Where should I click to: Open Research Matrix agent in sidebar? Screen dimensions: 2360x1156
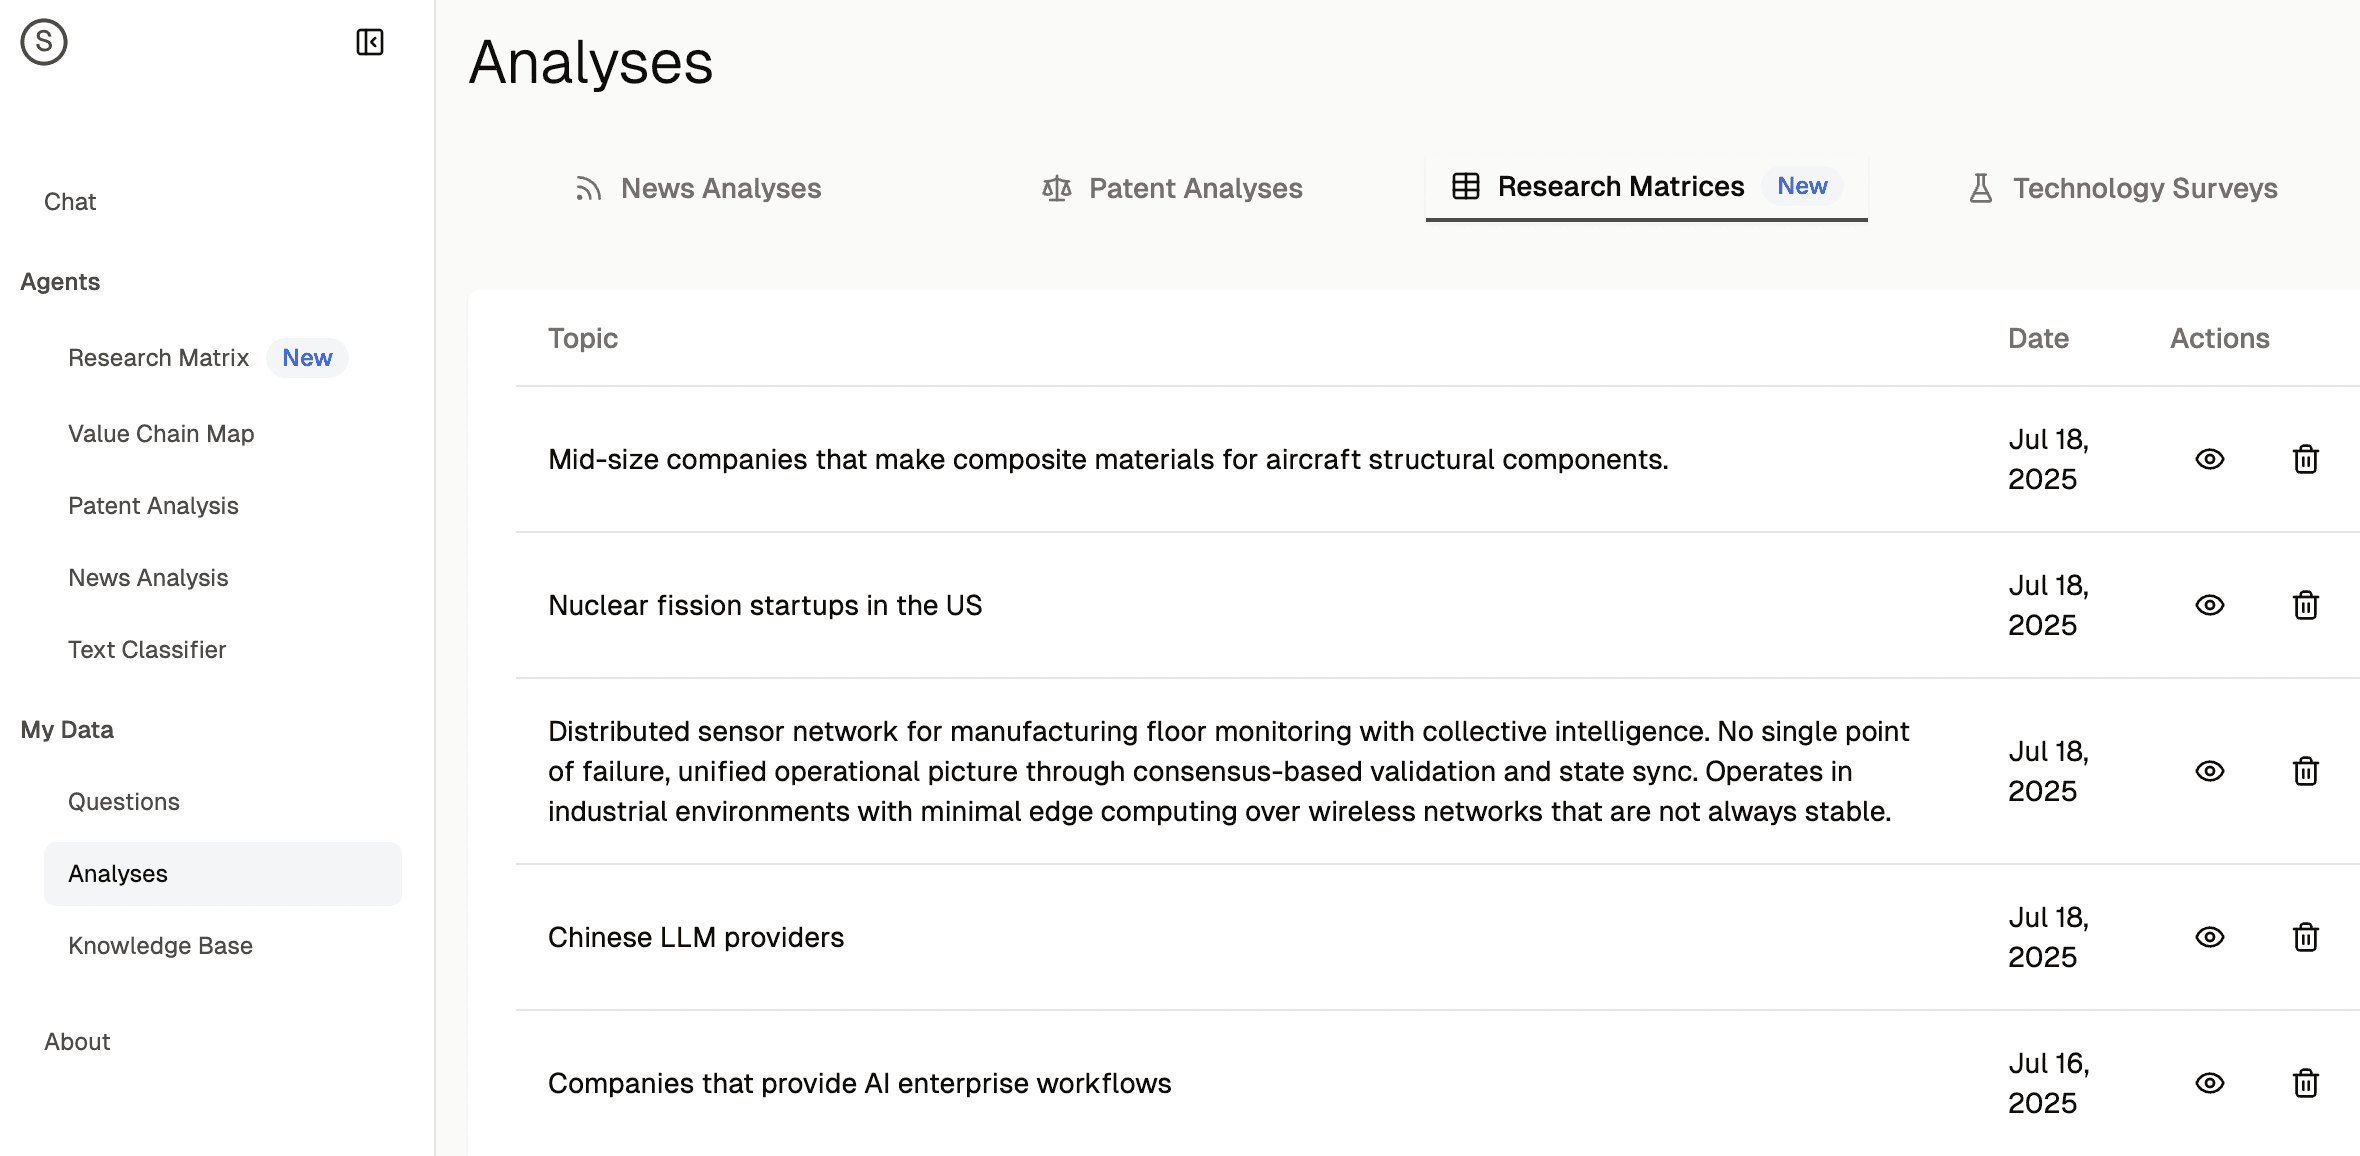pyautogui.click(x=159, y=358)
